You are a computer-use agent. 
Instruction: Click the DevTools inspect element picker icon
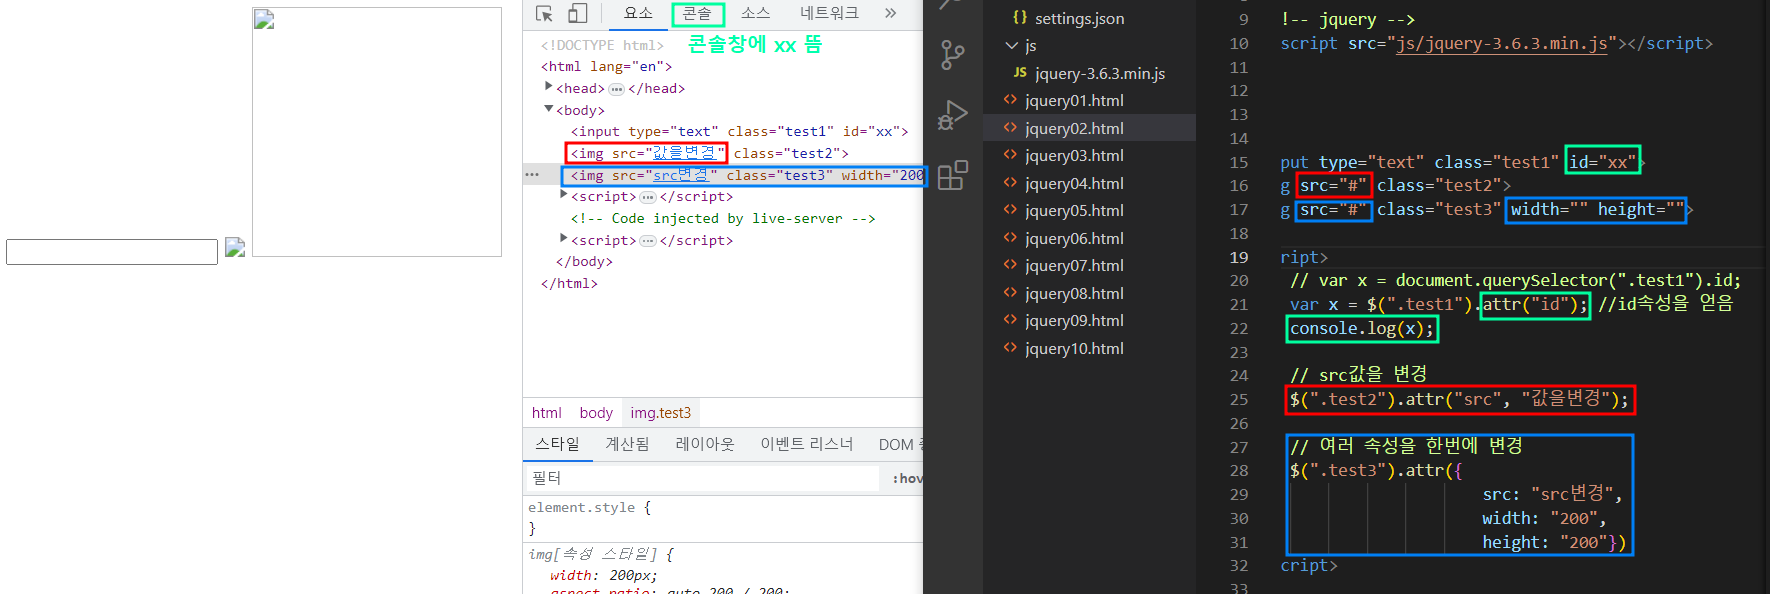coord(544,13)
